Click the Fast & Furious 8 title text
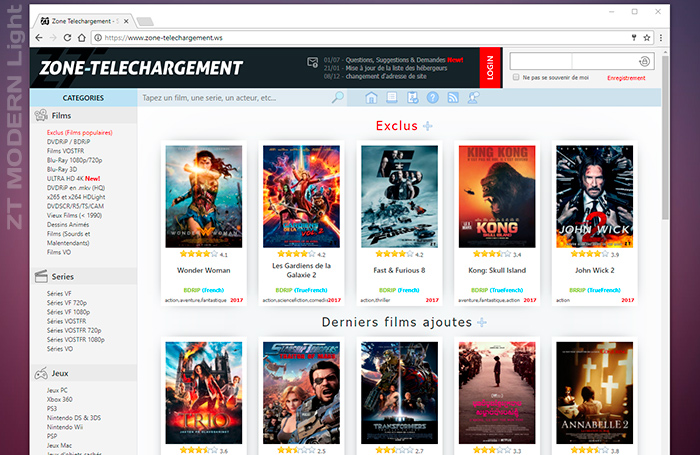Image resolution: width=700 pixels, height=455 pixels. pos(399,270)
